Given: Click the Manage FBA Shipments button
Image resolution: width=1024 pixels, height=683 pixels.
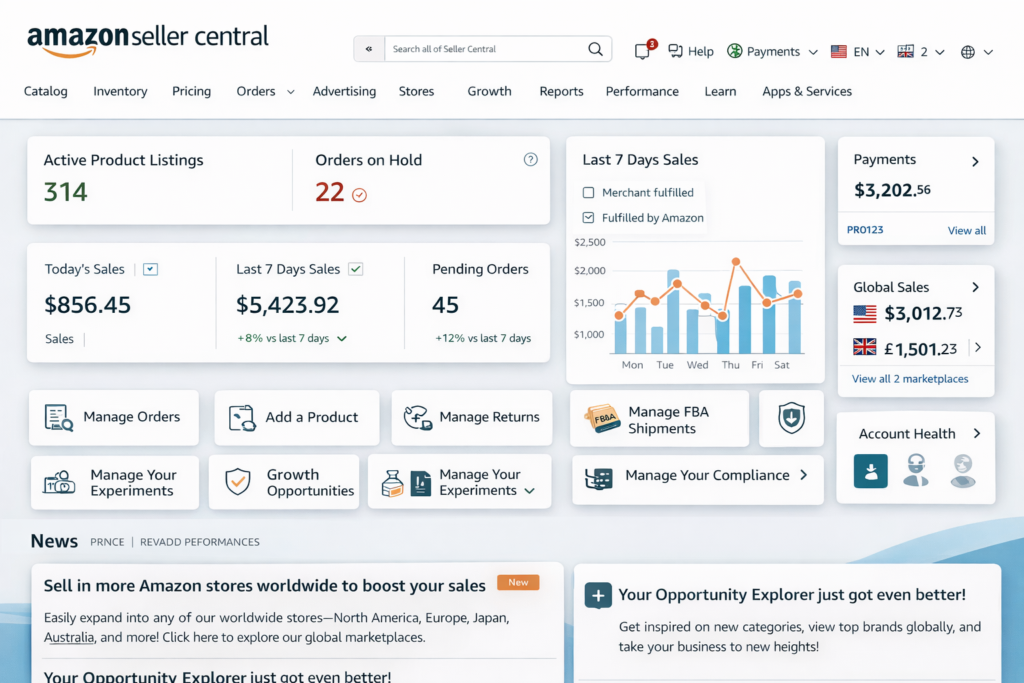Looking at the screenshot, I should [660, 419].
